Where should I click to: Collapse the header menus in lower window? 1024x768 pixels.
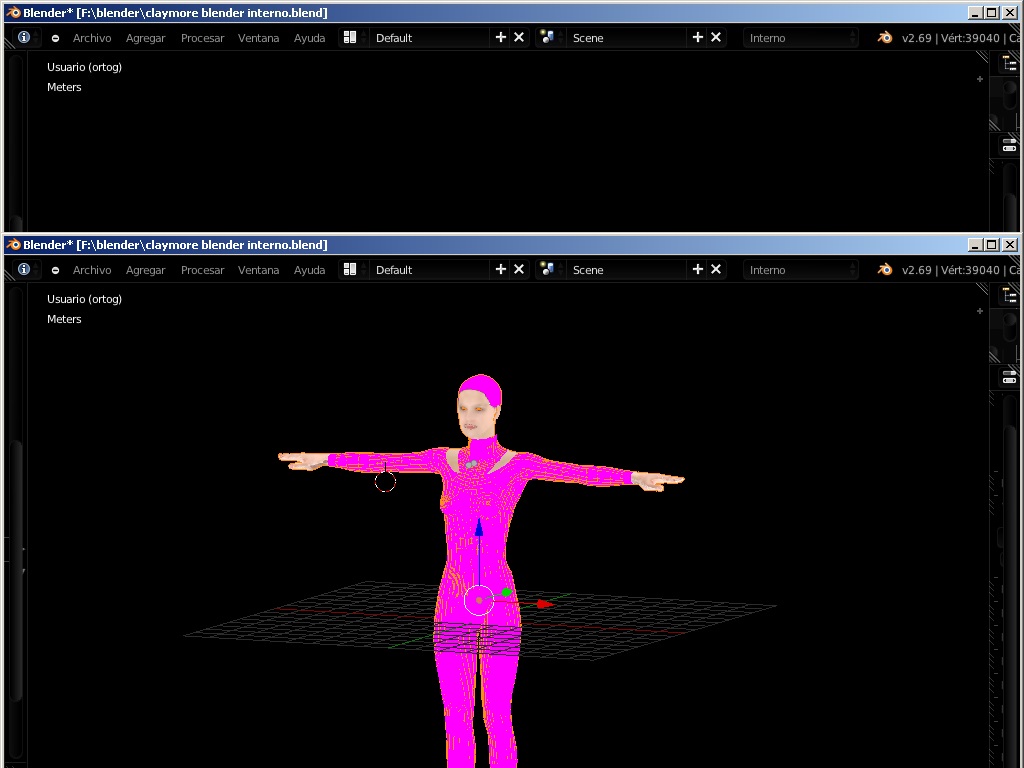coord(56,270)
